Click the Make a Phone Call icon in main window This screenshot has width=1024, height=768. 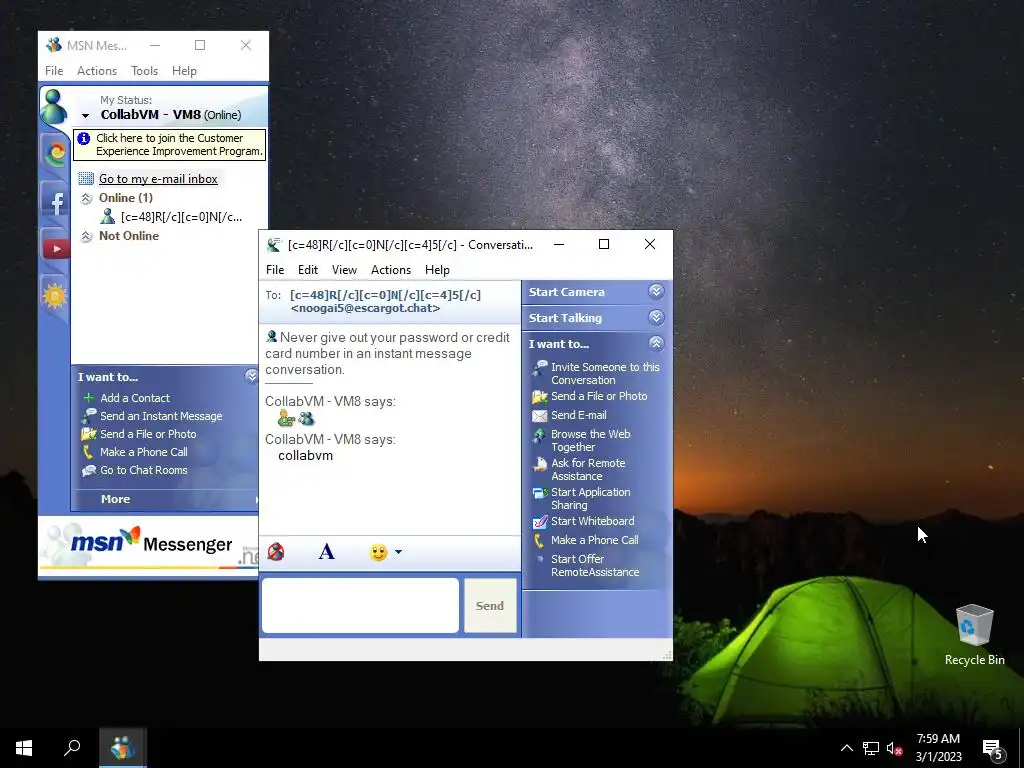click(88, 452)
